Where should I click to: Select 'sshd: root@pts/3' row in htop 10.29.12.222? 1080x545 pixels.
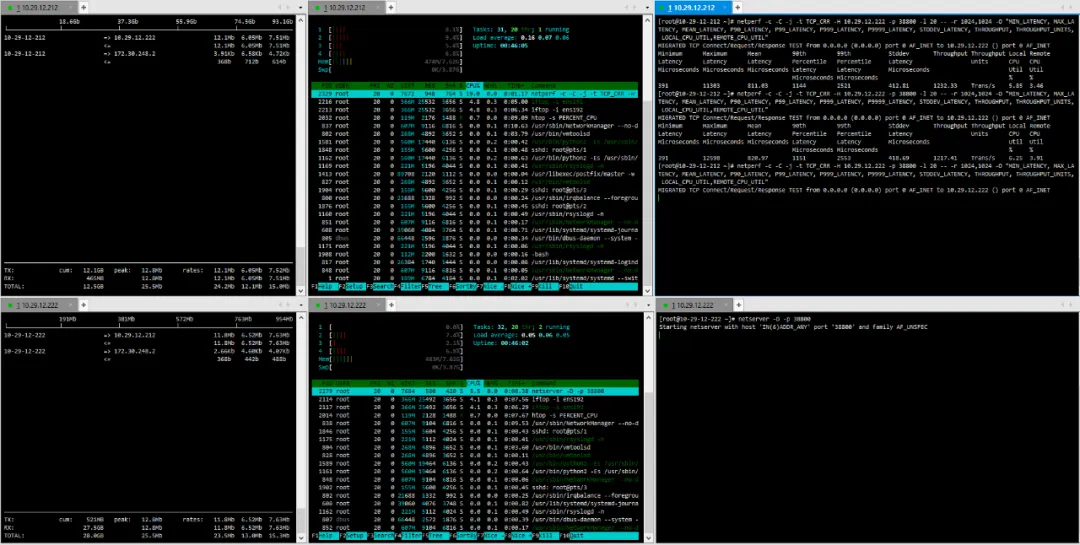475,488
